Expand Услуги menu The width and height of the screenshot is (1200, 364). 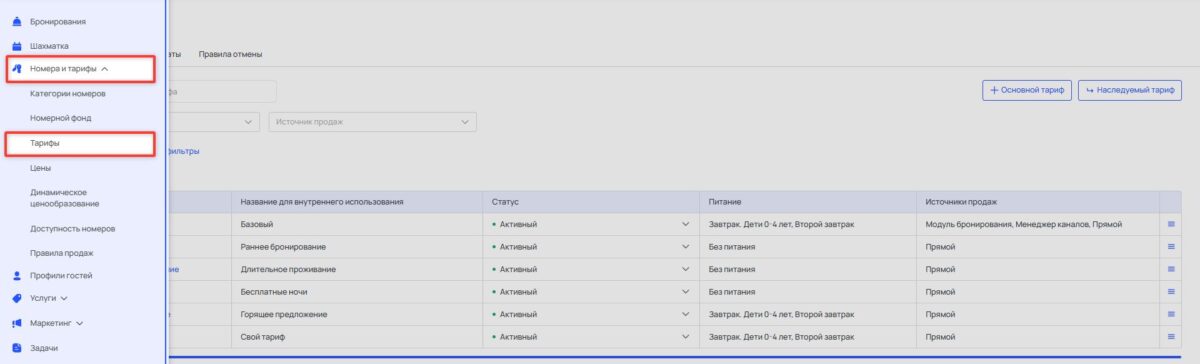coord(49,298)
